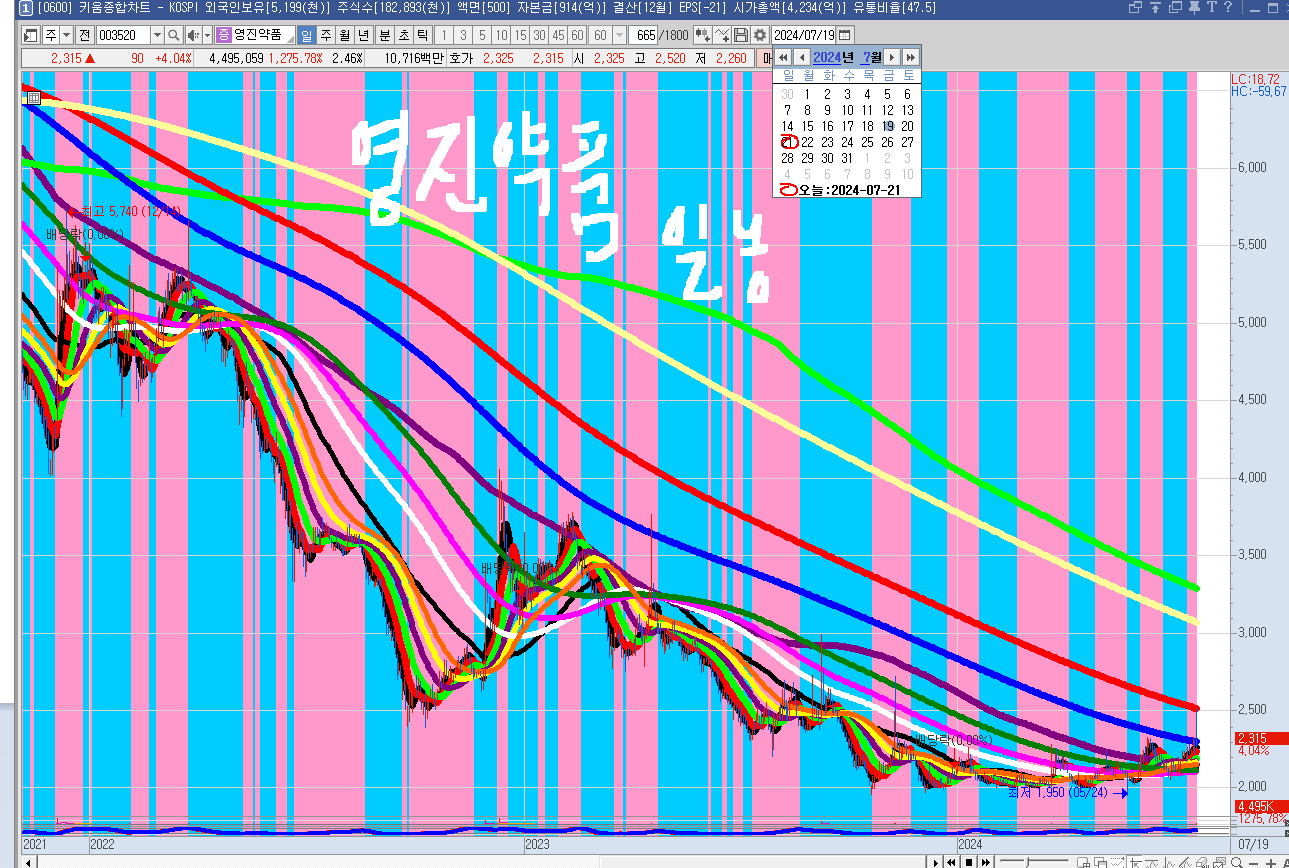Click the 3-minute interval button

pyautogui.click(x=464, y=35)
